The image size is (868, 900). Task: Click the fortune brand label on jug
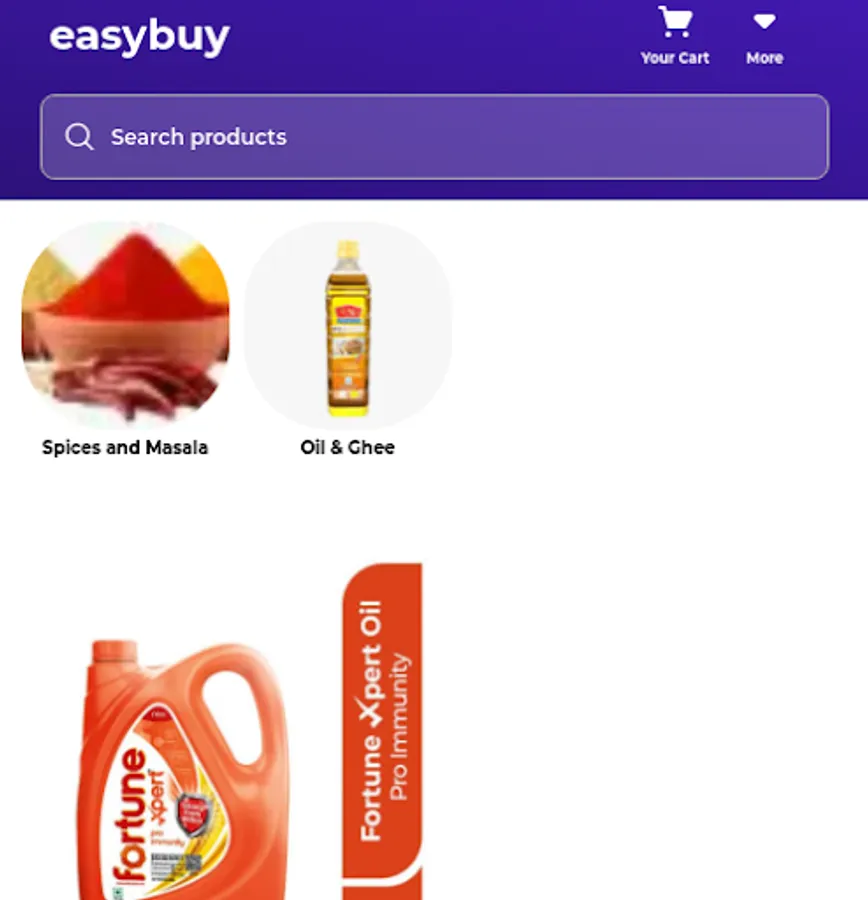[x=130, y=816]
